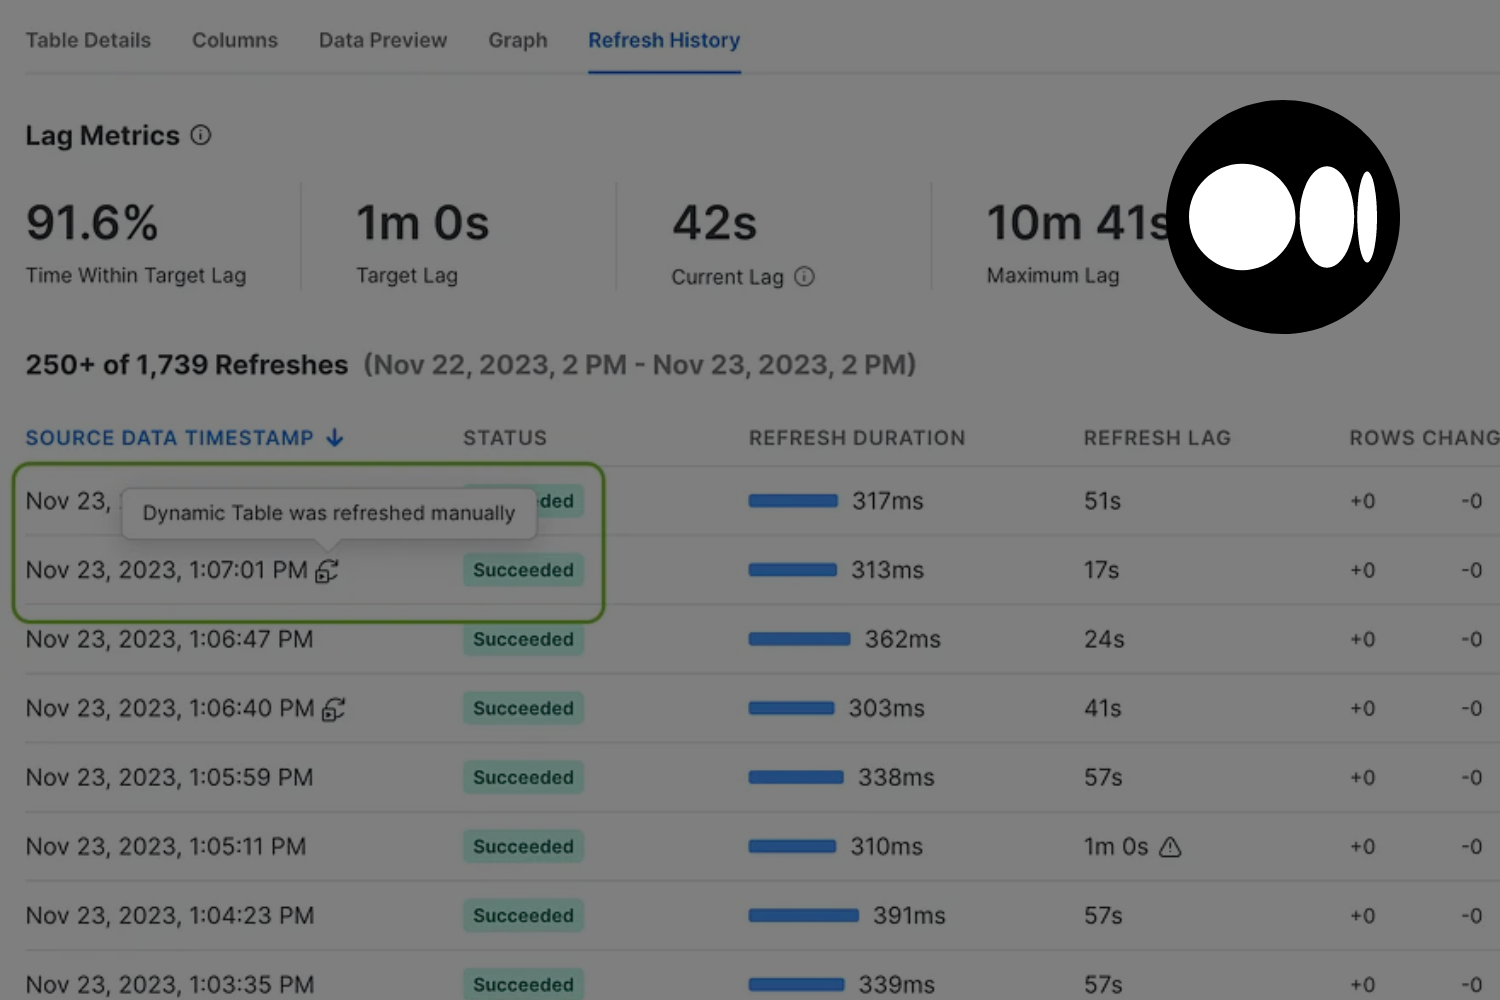This screenshot has height=1000, width=1500.
Task: Click the 'Dynamic Table was refreshed manually' tooltip
Action: point(329,513)
